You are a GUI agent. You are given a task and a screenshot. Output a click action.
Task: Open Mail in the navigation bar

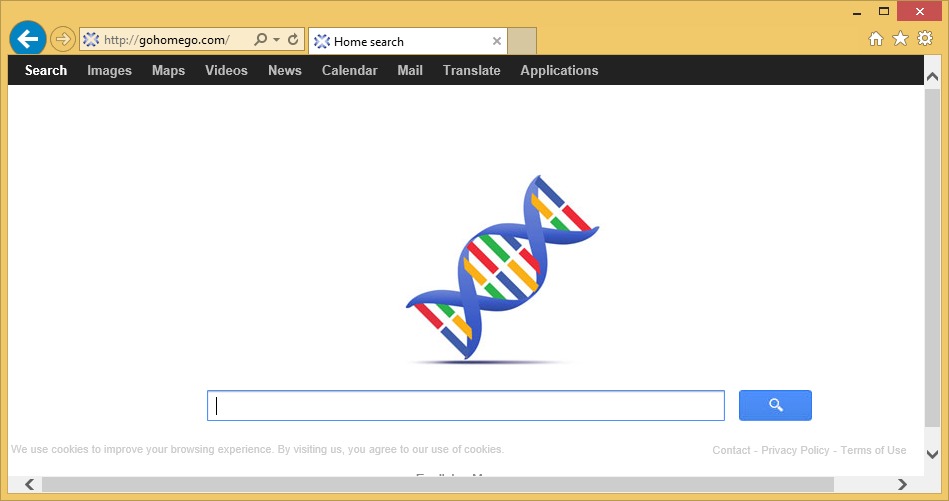click(410, 70)
